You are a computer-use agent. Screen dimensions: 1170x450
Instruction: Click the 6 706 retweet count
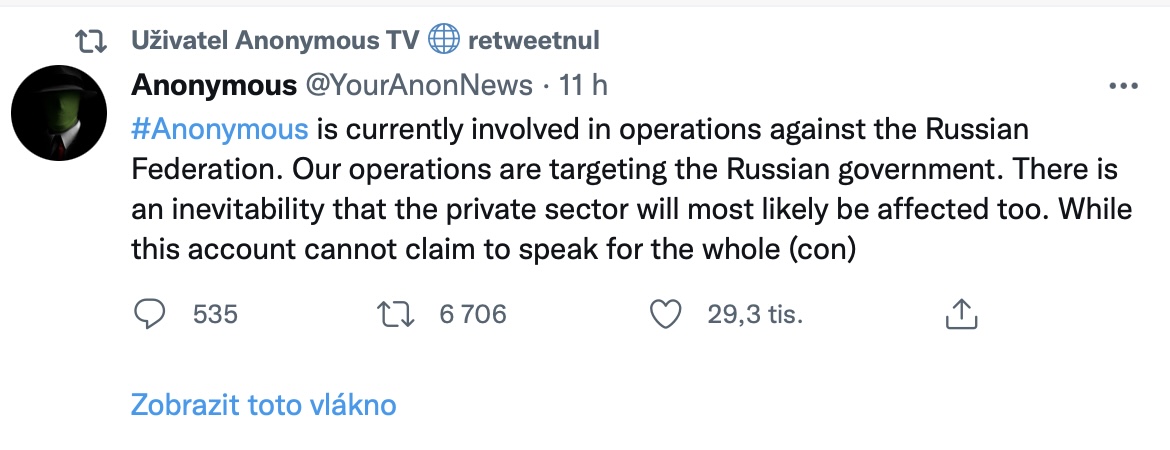click(473, 315)
